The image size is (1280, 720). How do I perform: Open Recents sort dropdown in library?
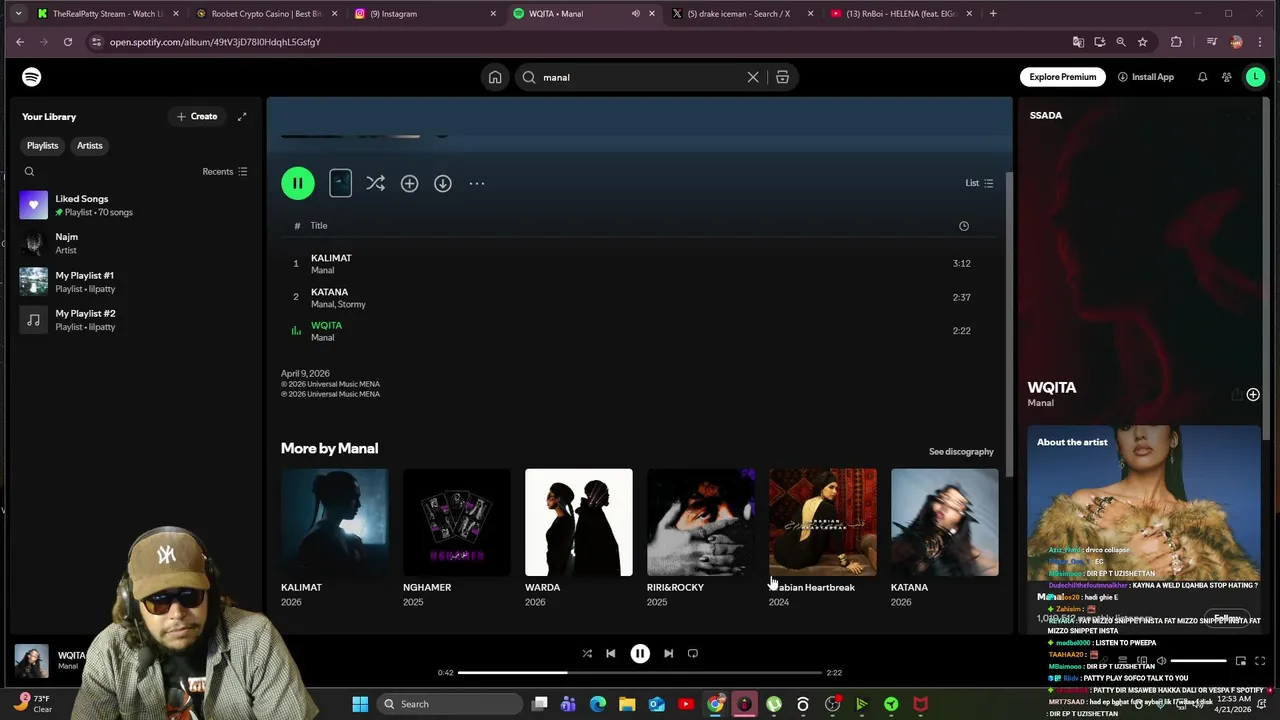pyautogui.click(x=225, y=172)
